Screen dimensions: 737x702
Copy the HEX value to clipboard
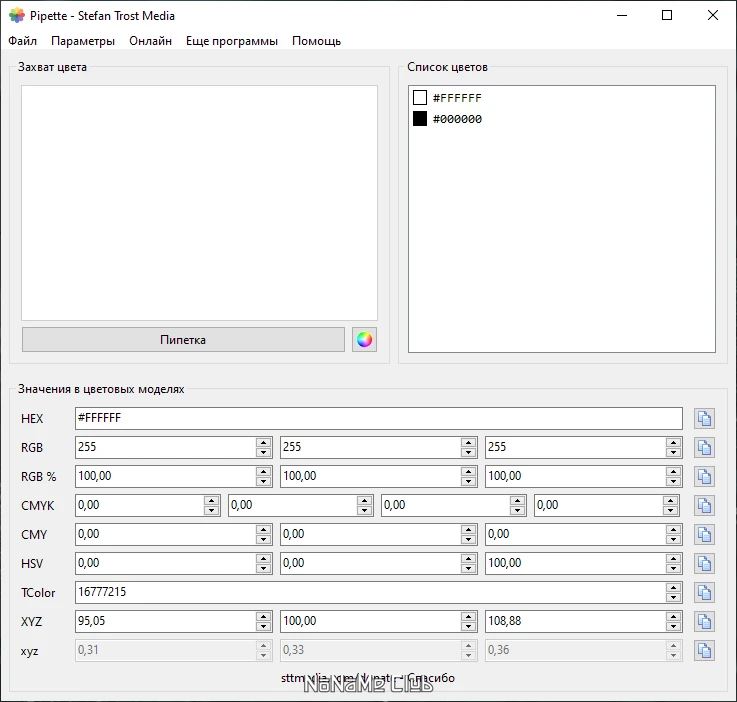[x=704, y=418]
